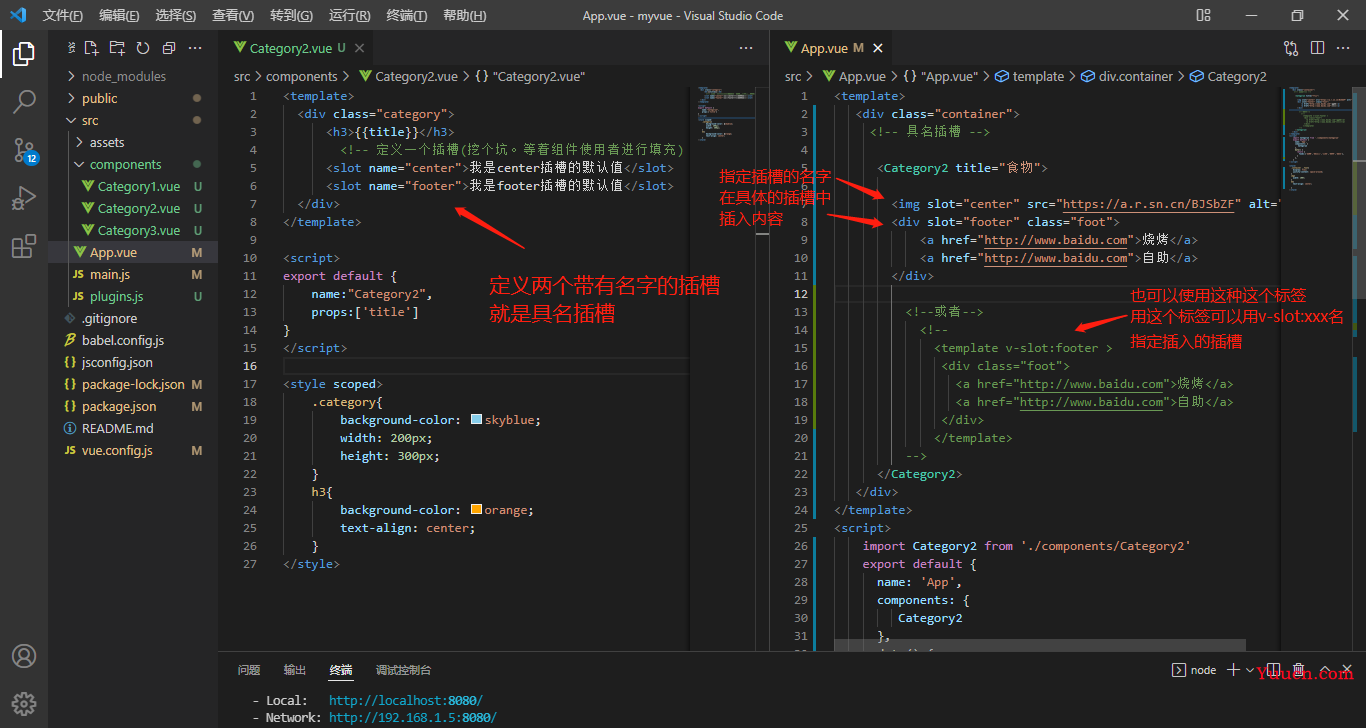Switch to the 输出 panel tab
The image size is (1366, 728).
coord(295,670)
